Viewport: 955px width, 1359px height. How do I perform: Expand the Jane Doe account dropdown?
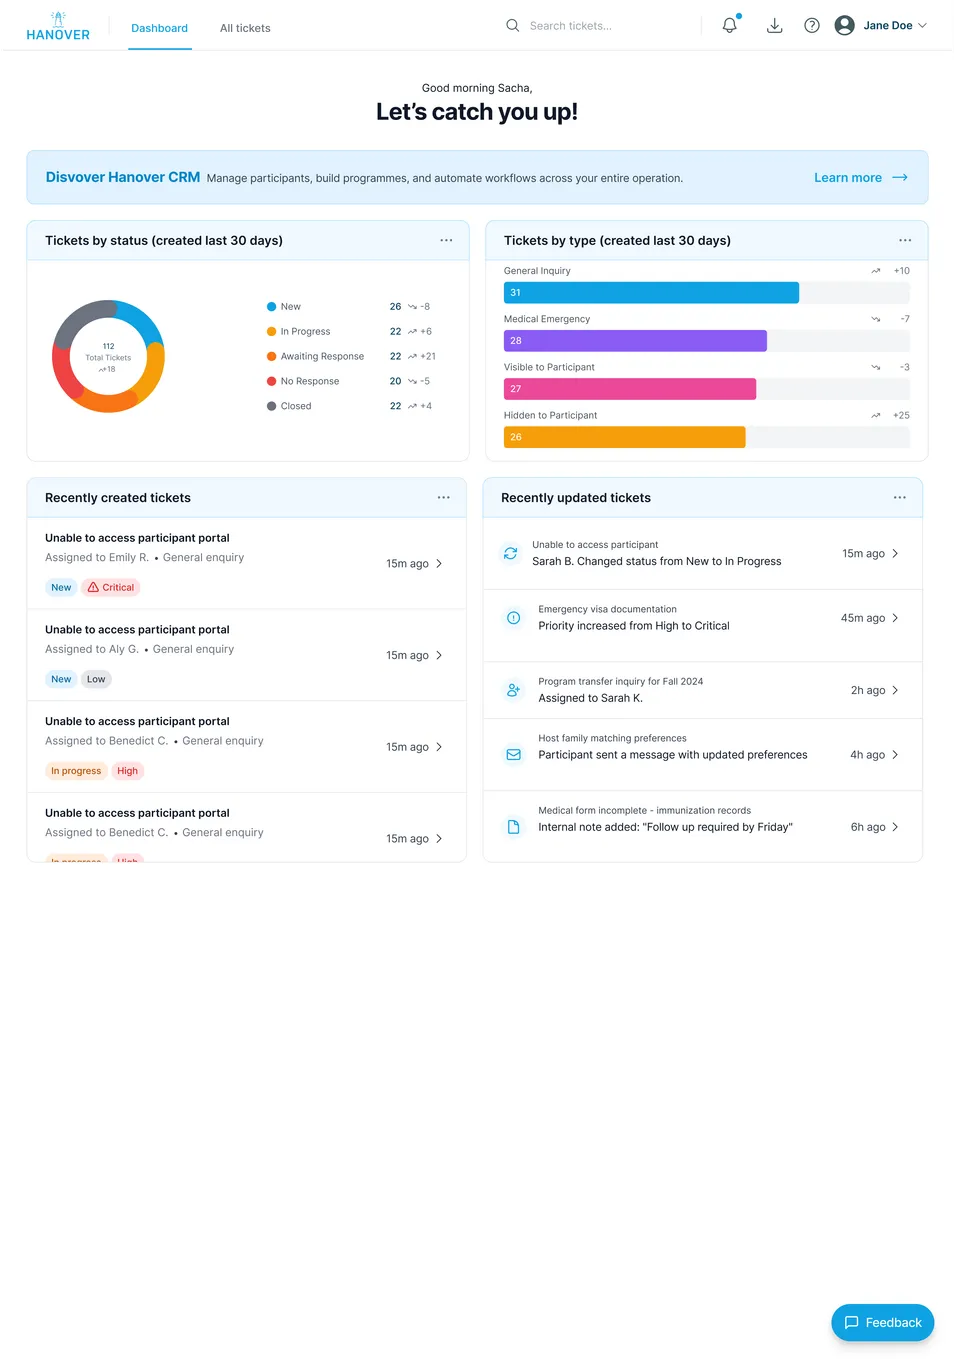click(x=922, y=26)
